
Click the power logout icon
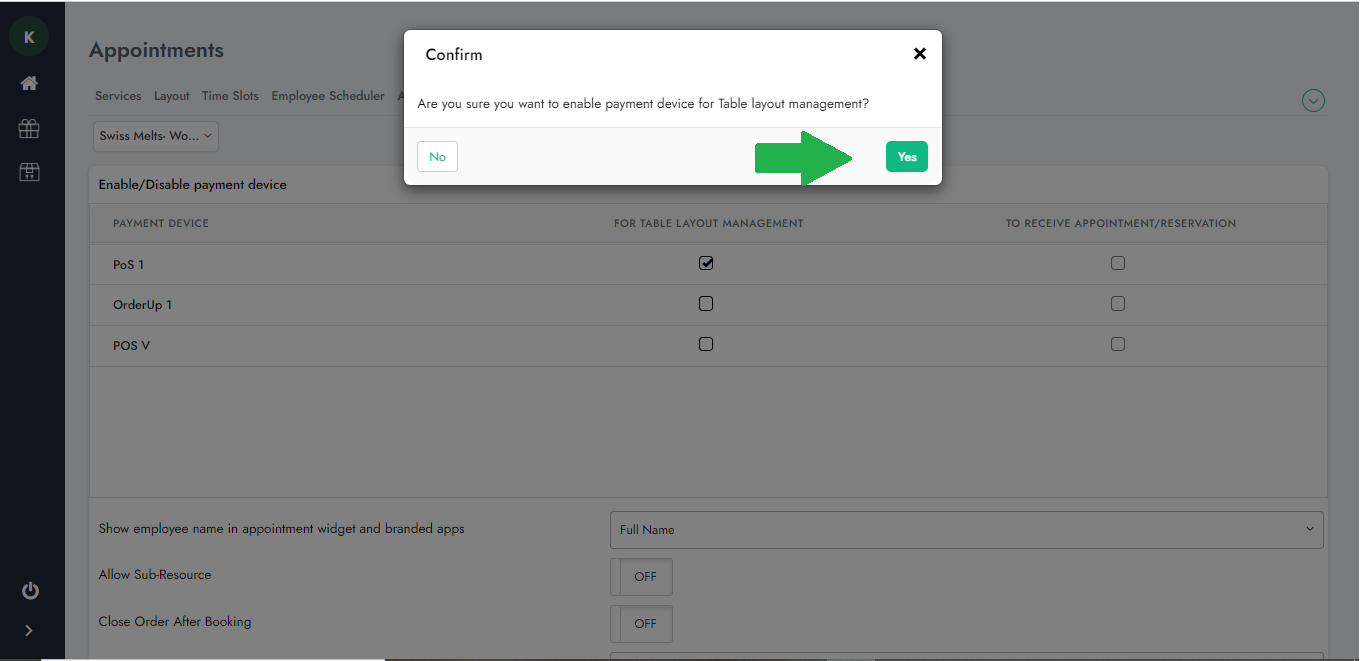[30, 590]
